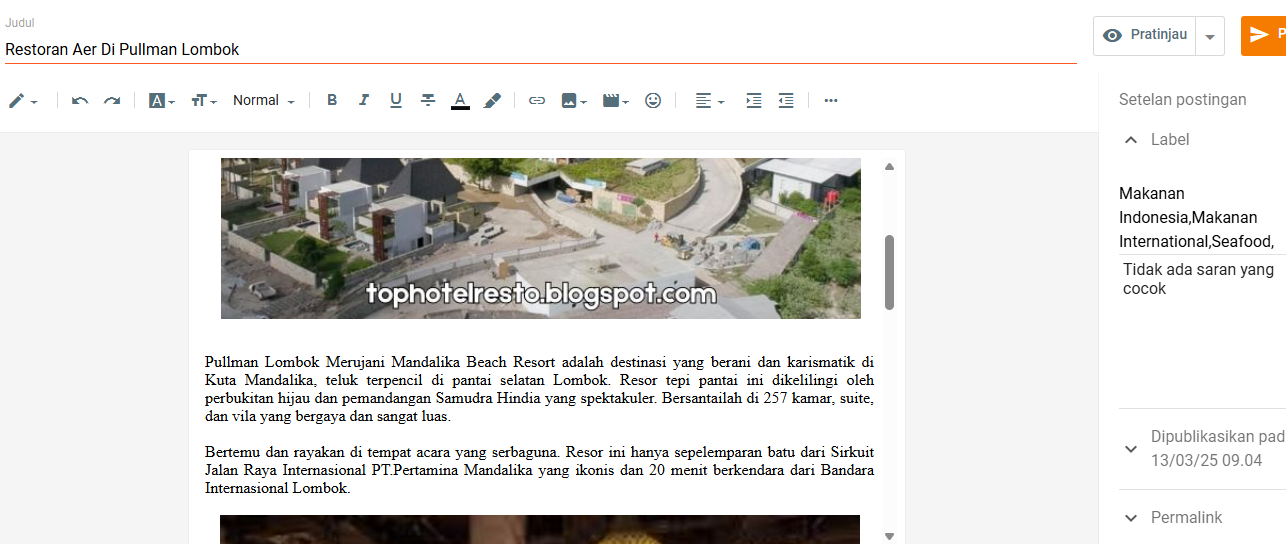Insert or edit a link
The height and width of the screenshot is (544, 1286).
coord(537,101)
